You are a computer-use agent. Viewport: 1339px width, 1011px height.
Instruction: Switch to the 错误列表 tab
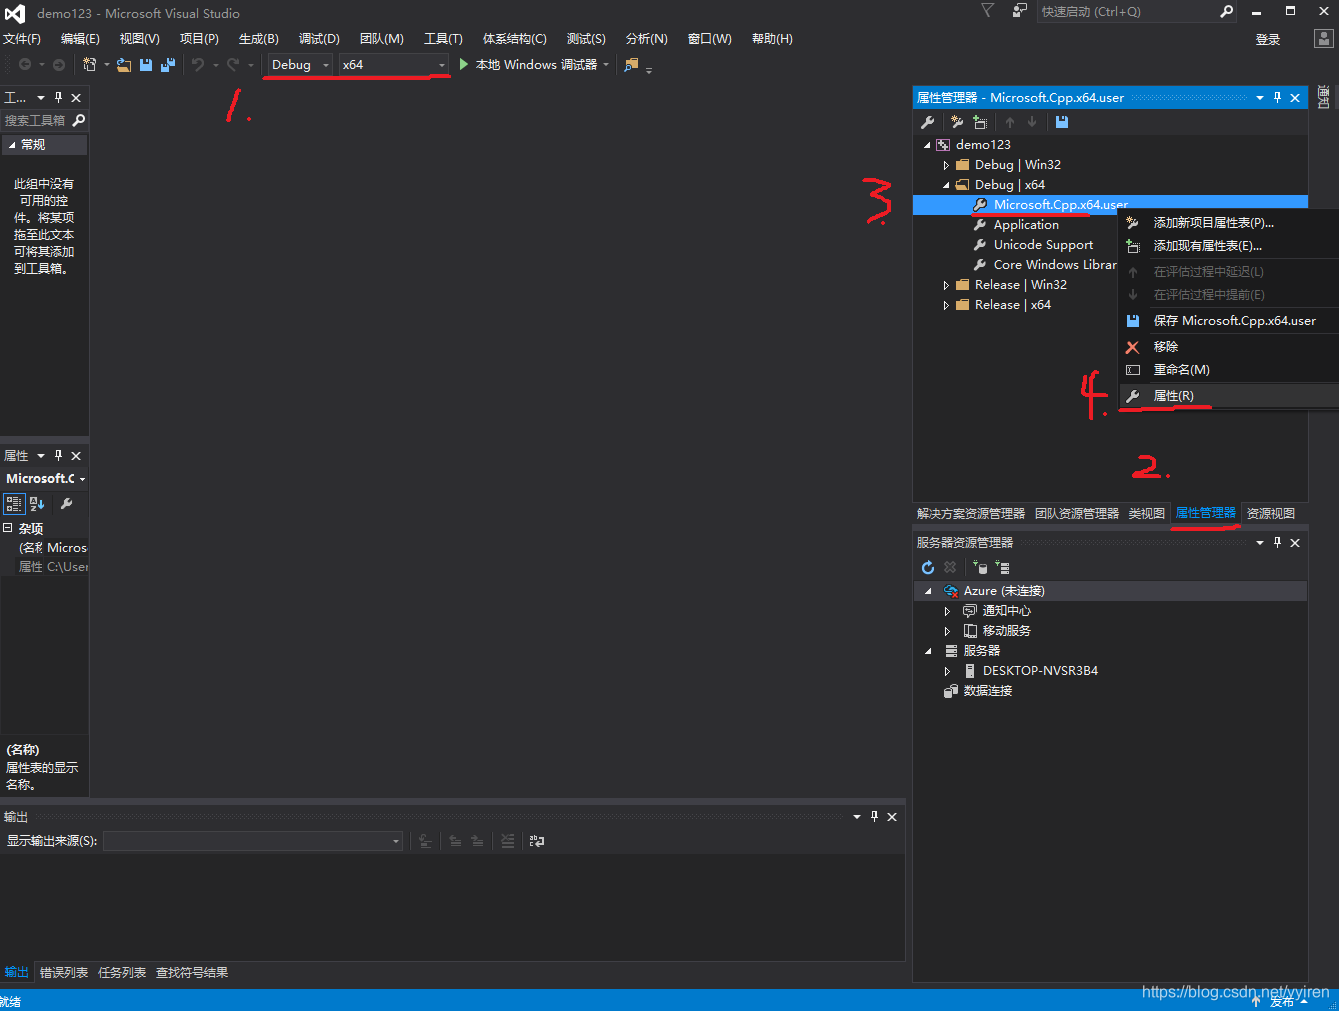64,973
